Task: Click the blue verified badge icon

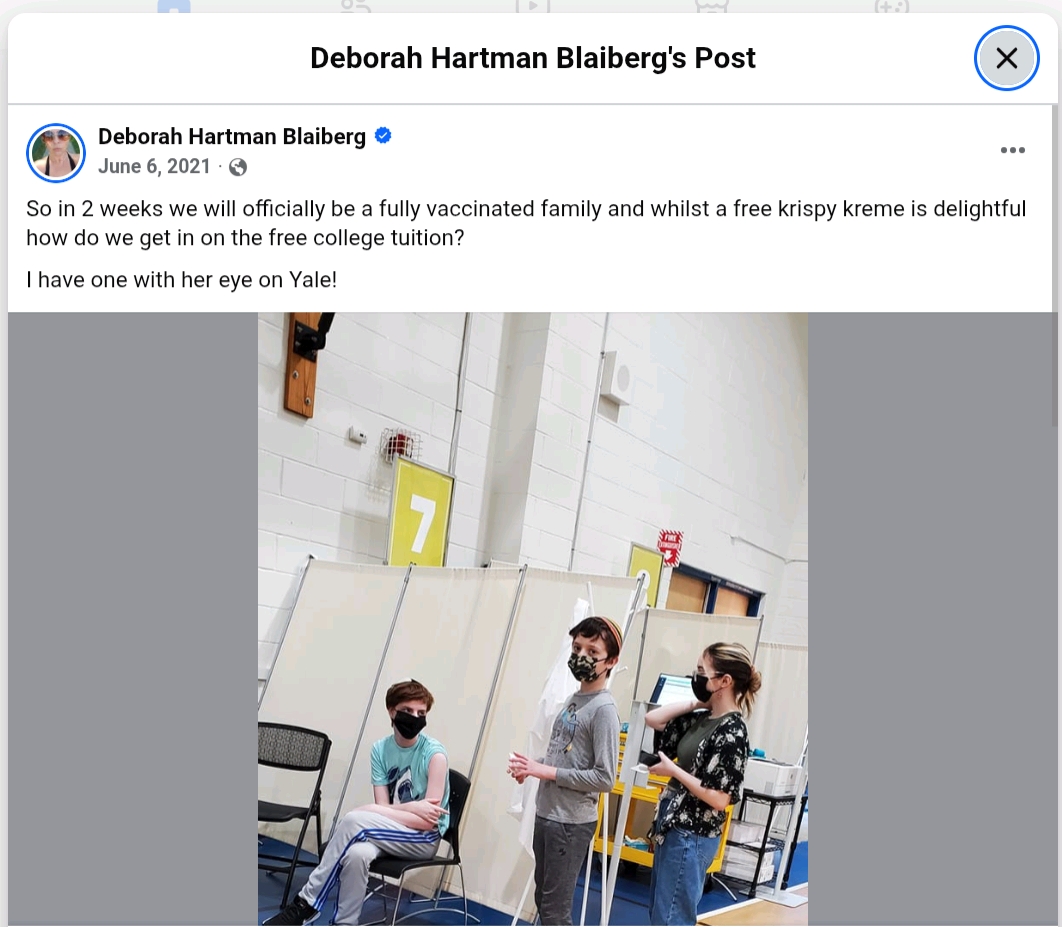Action: (x=383, y=135)
